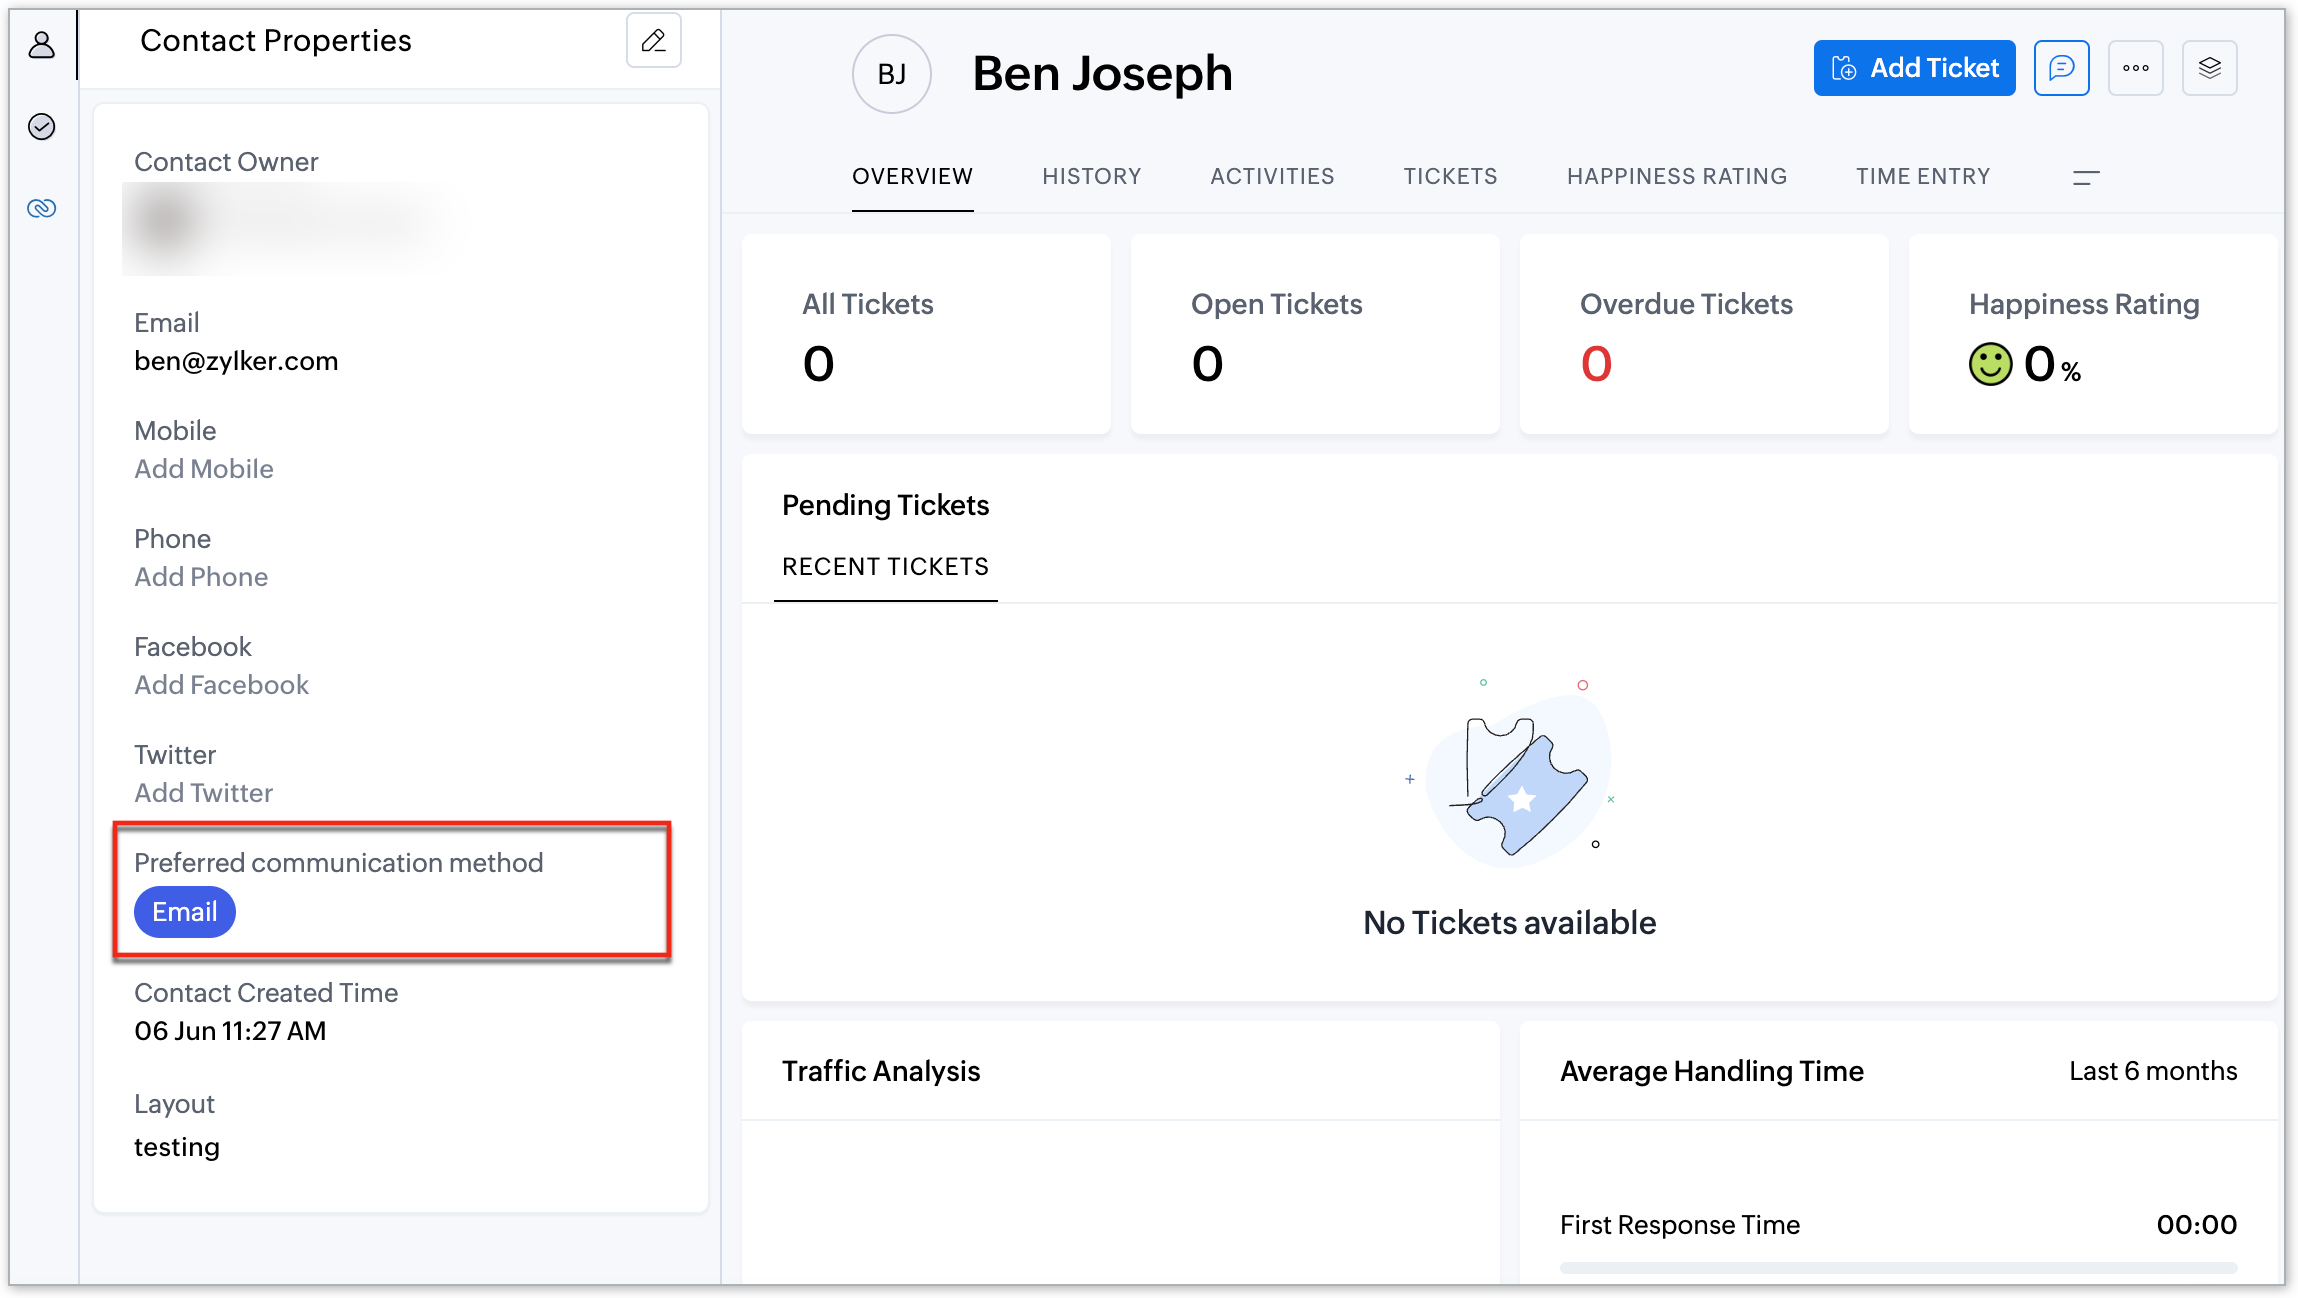Click the BJ avatar circle
The image size is (2298, 1298).
coord(891,74)
